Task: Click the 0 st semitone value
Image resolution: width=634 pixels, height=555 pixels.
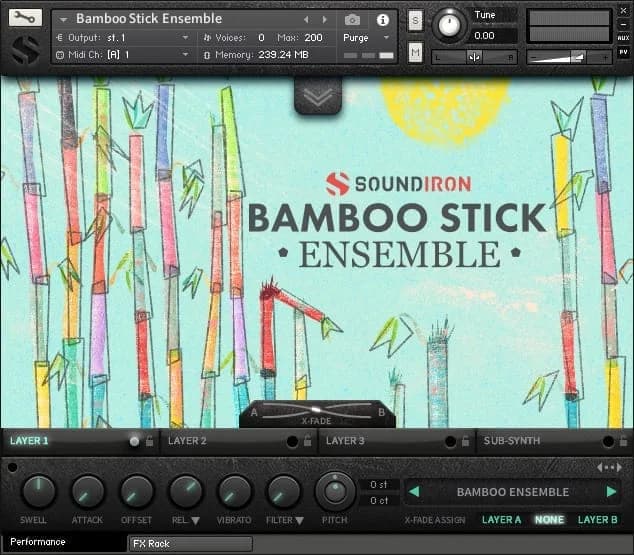Action: [x=379, y=484]
